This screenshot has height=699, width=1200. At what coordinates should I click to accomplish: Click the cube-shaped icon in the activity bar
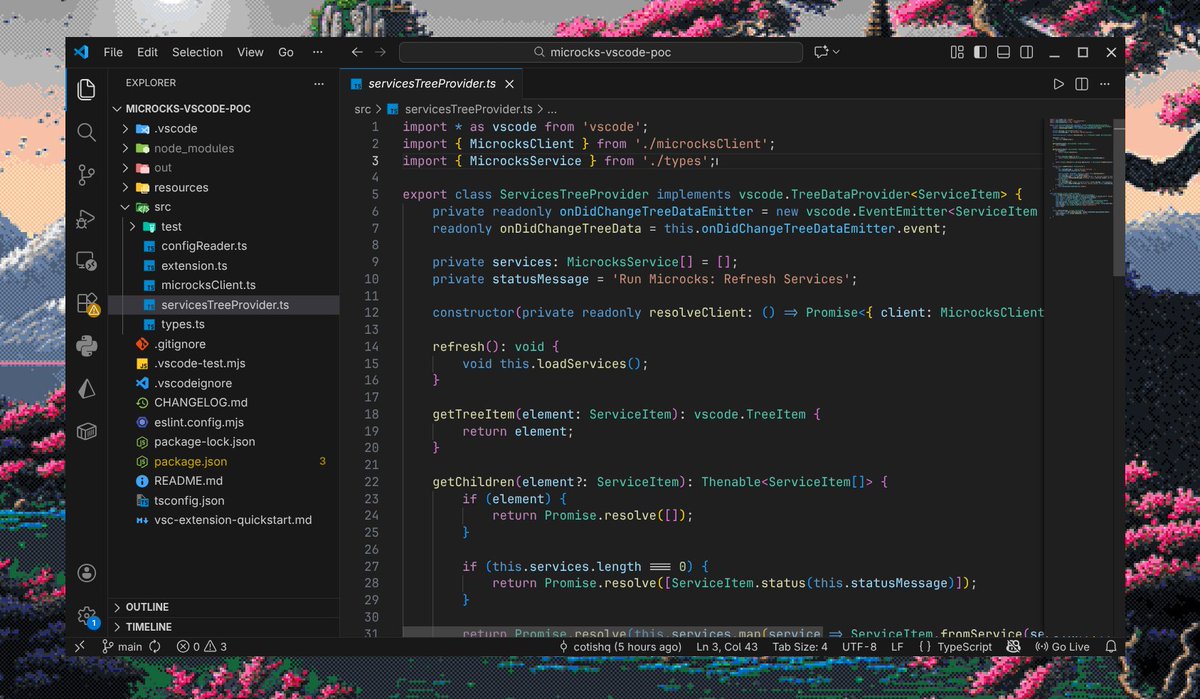click(x=87, y=432)
